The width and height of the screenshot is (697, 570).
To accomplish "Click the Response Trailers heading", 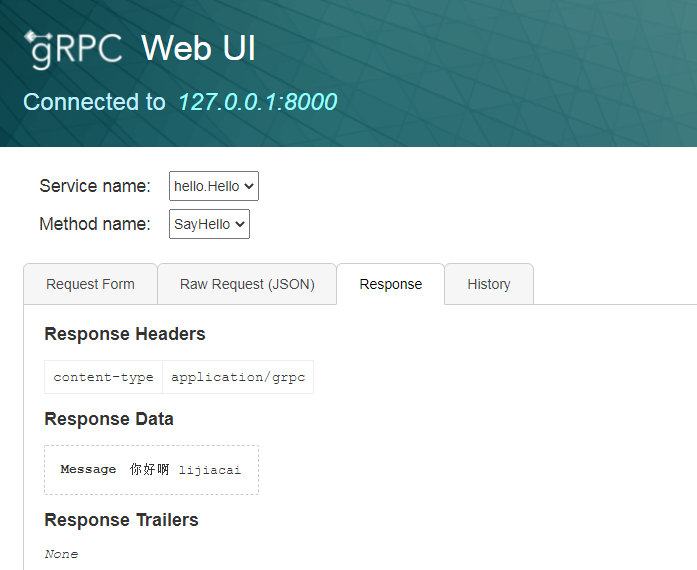I will click(121, 520).
